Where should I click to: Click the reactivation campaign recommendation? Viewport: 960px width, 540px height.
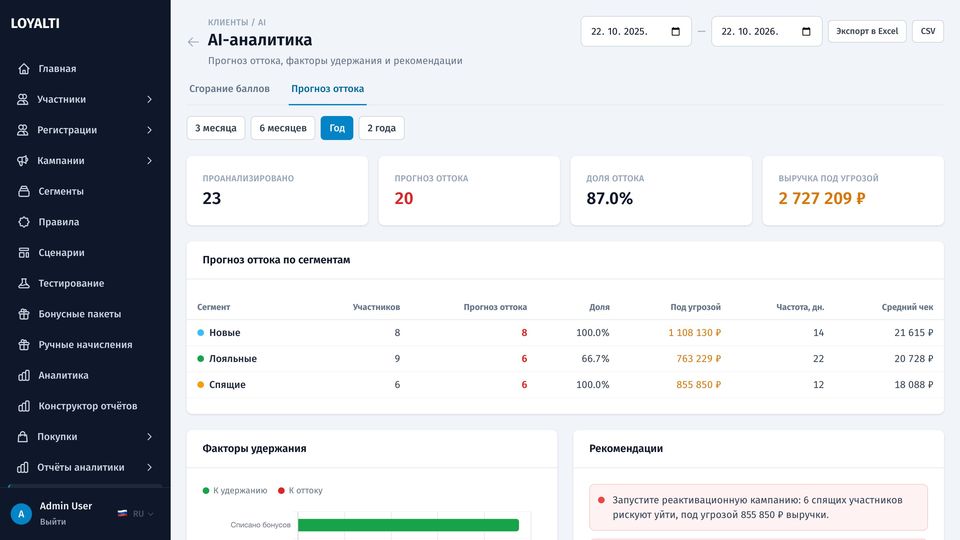pyautogui.click(x=758, y=507)
